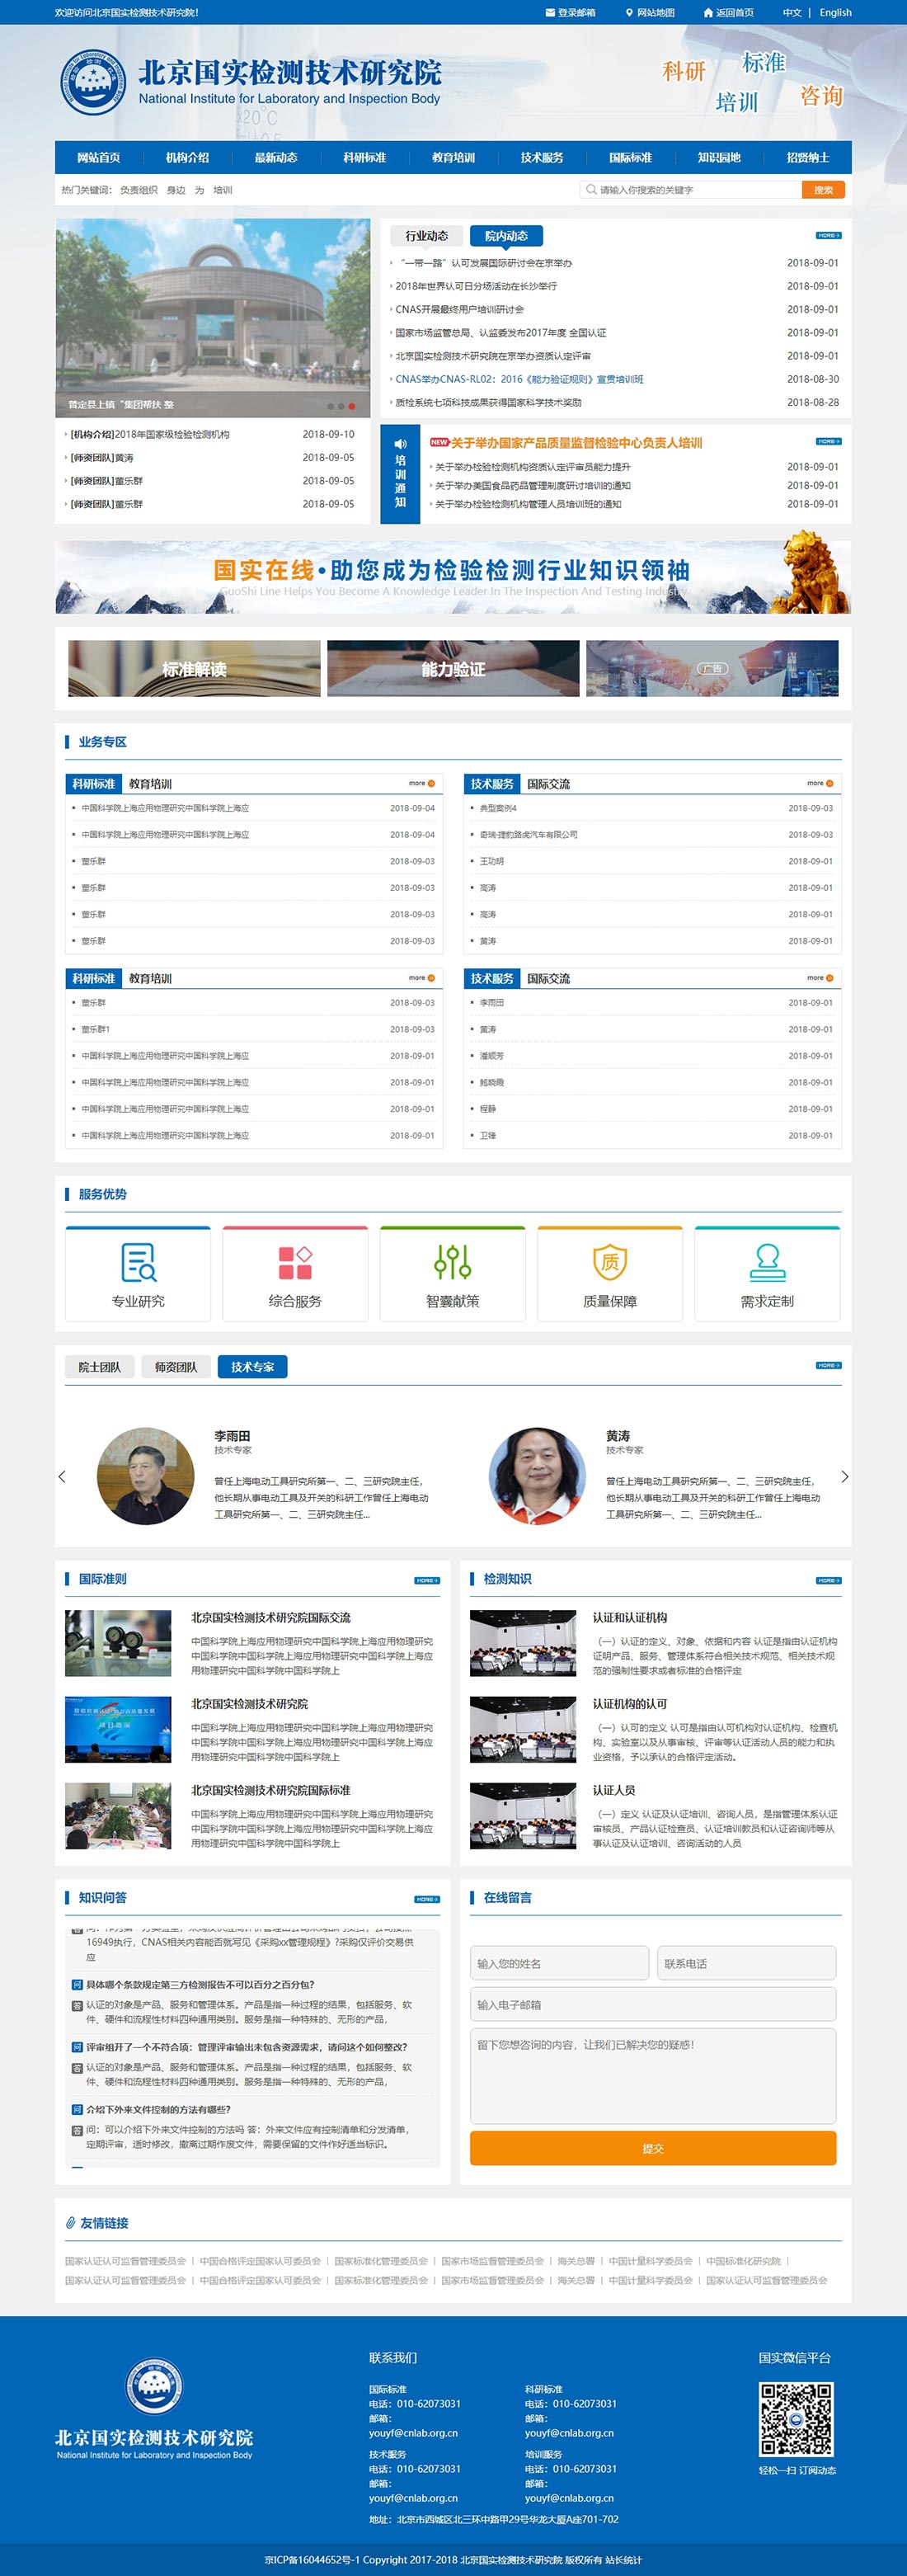Select the 院士团队 tab
This screenshot has width=907, height=2576.
coord(100,1367)
